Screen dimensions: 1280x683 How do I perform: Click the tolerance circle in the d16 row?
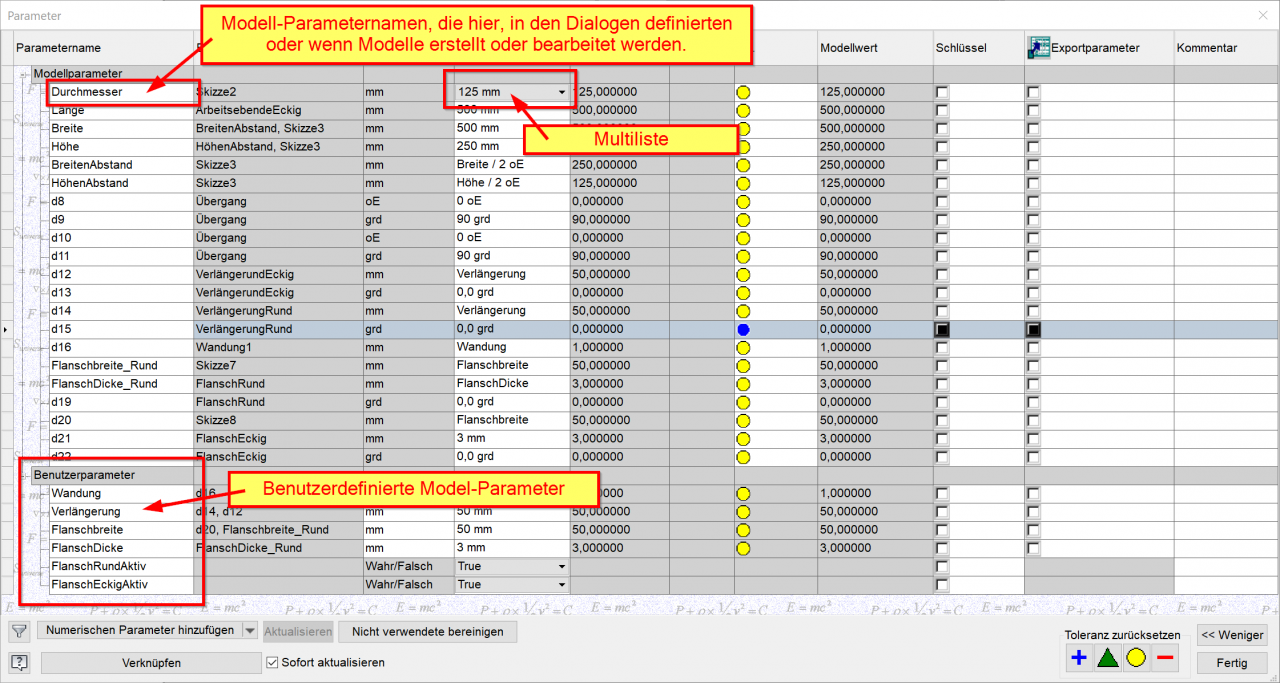pos(743,348)
